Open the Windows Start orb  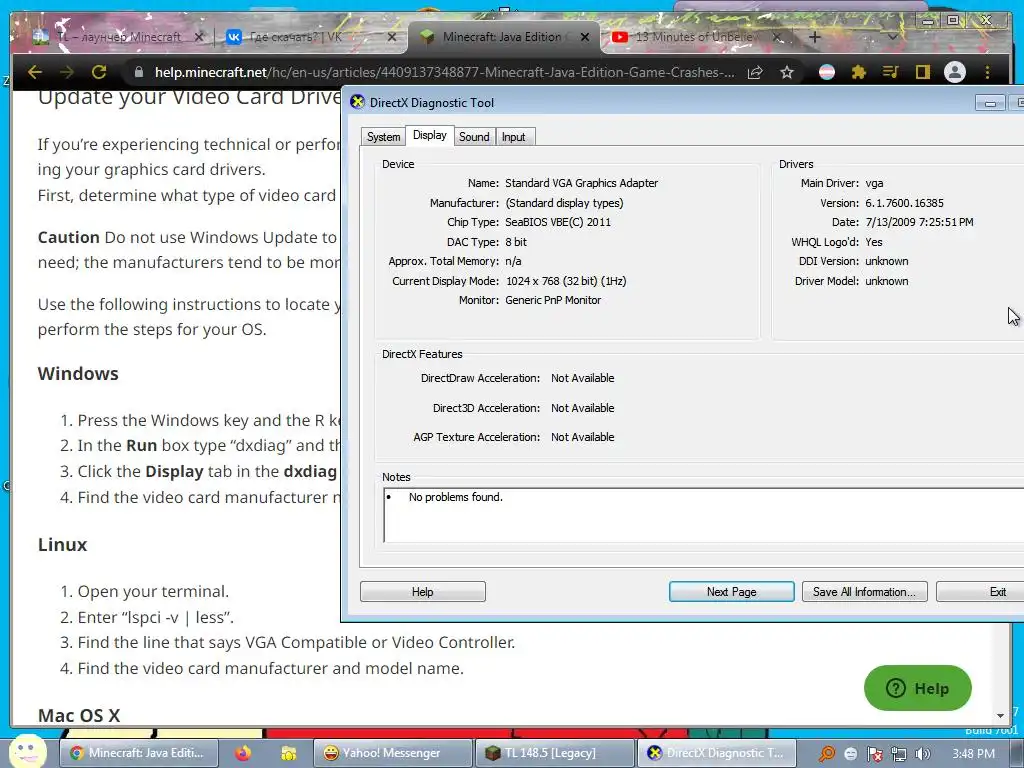click(x=27, y=753)
